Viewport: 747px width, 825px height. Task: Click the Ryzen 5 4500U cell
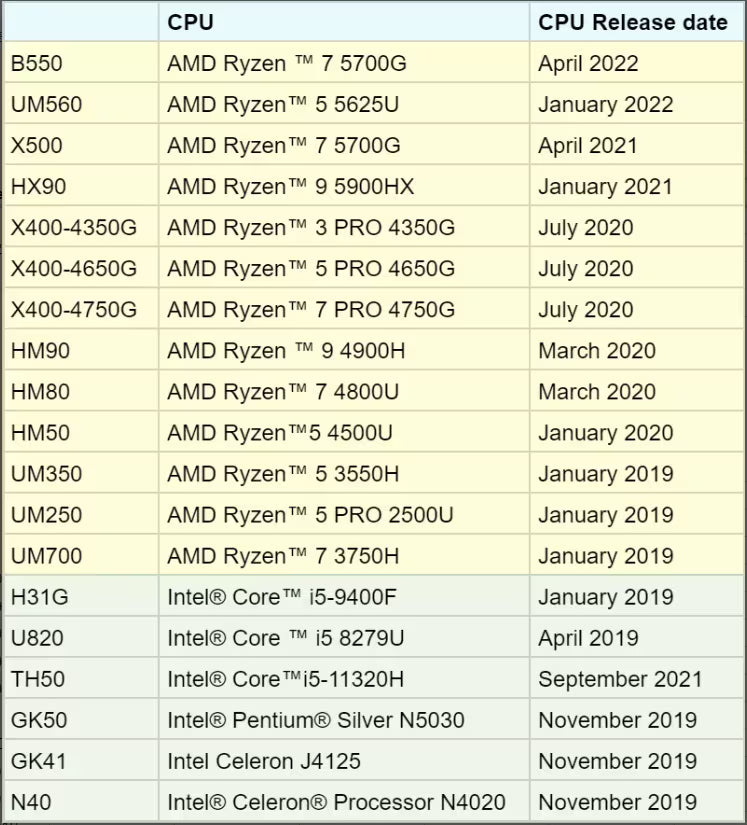[x=280, y=433]
